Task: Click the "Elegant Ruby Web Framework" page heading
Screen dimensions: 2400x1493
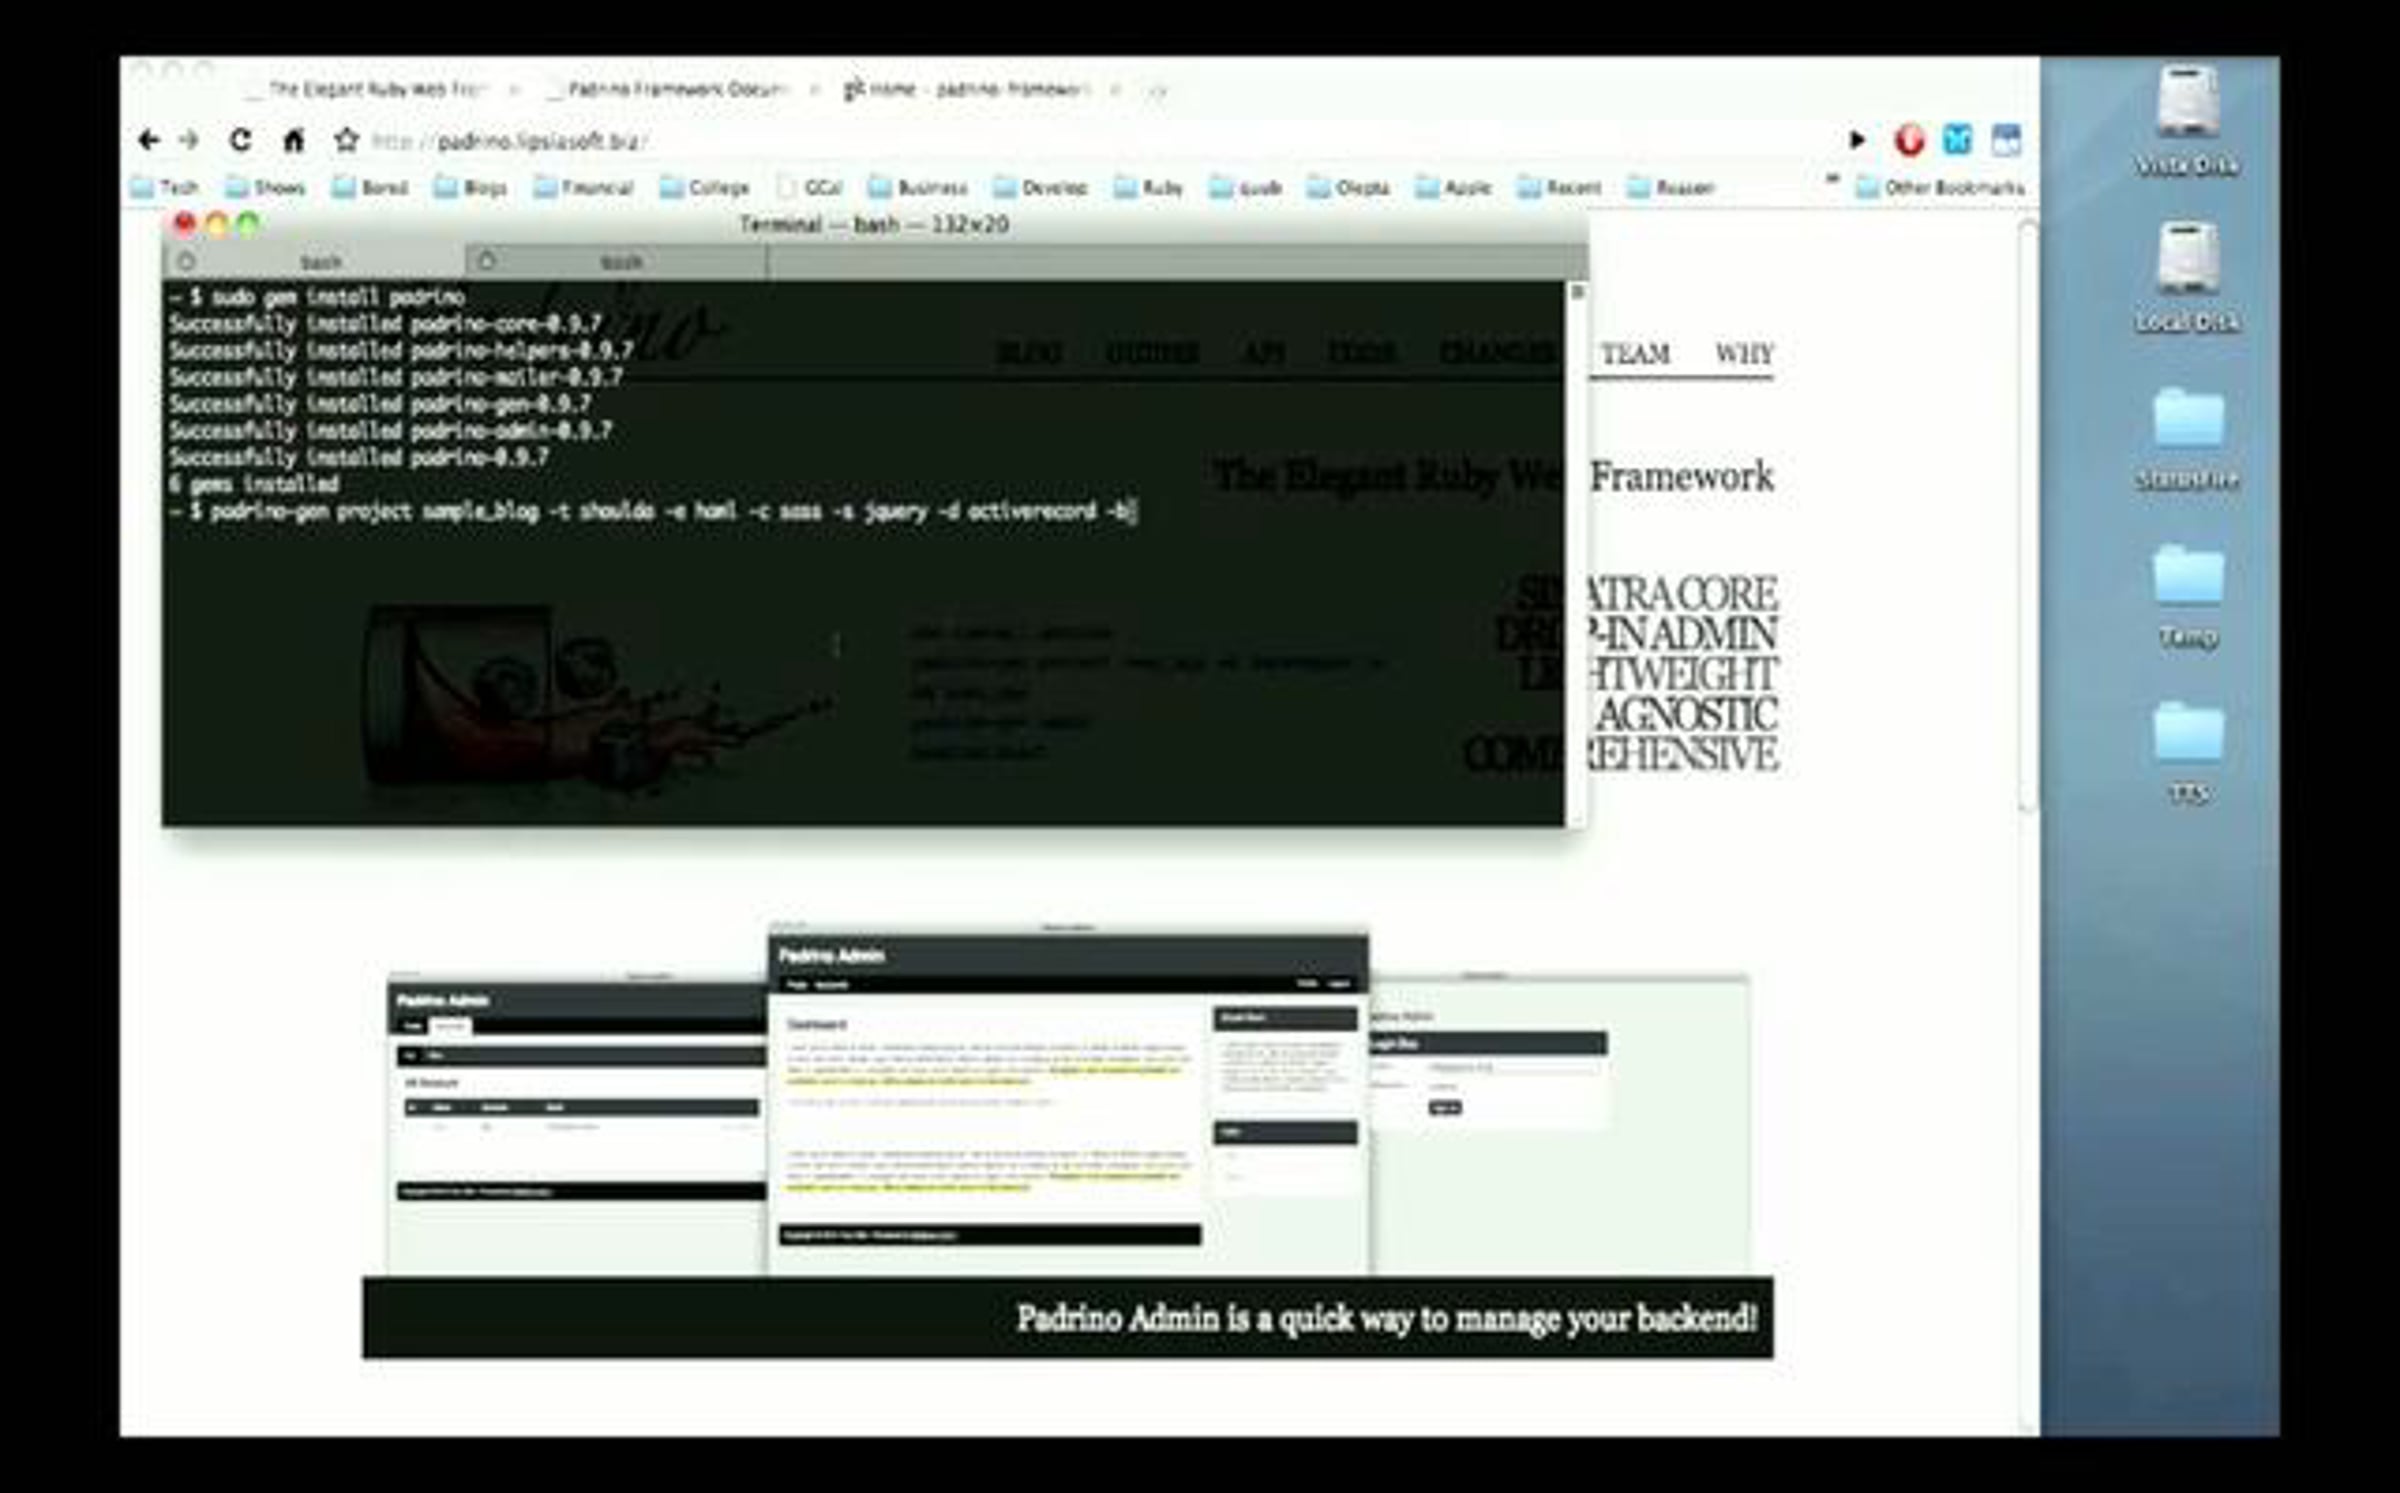Action: point(1493,476)
